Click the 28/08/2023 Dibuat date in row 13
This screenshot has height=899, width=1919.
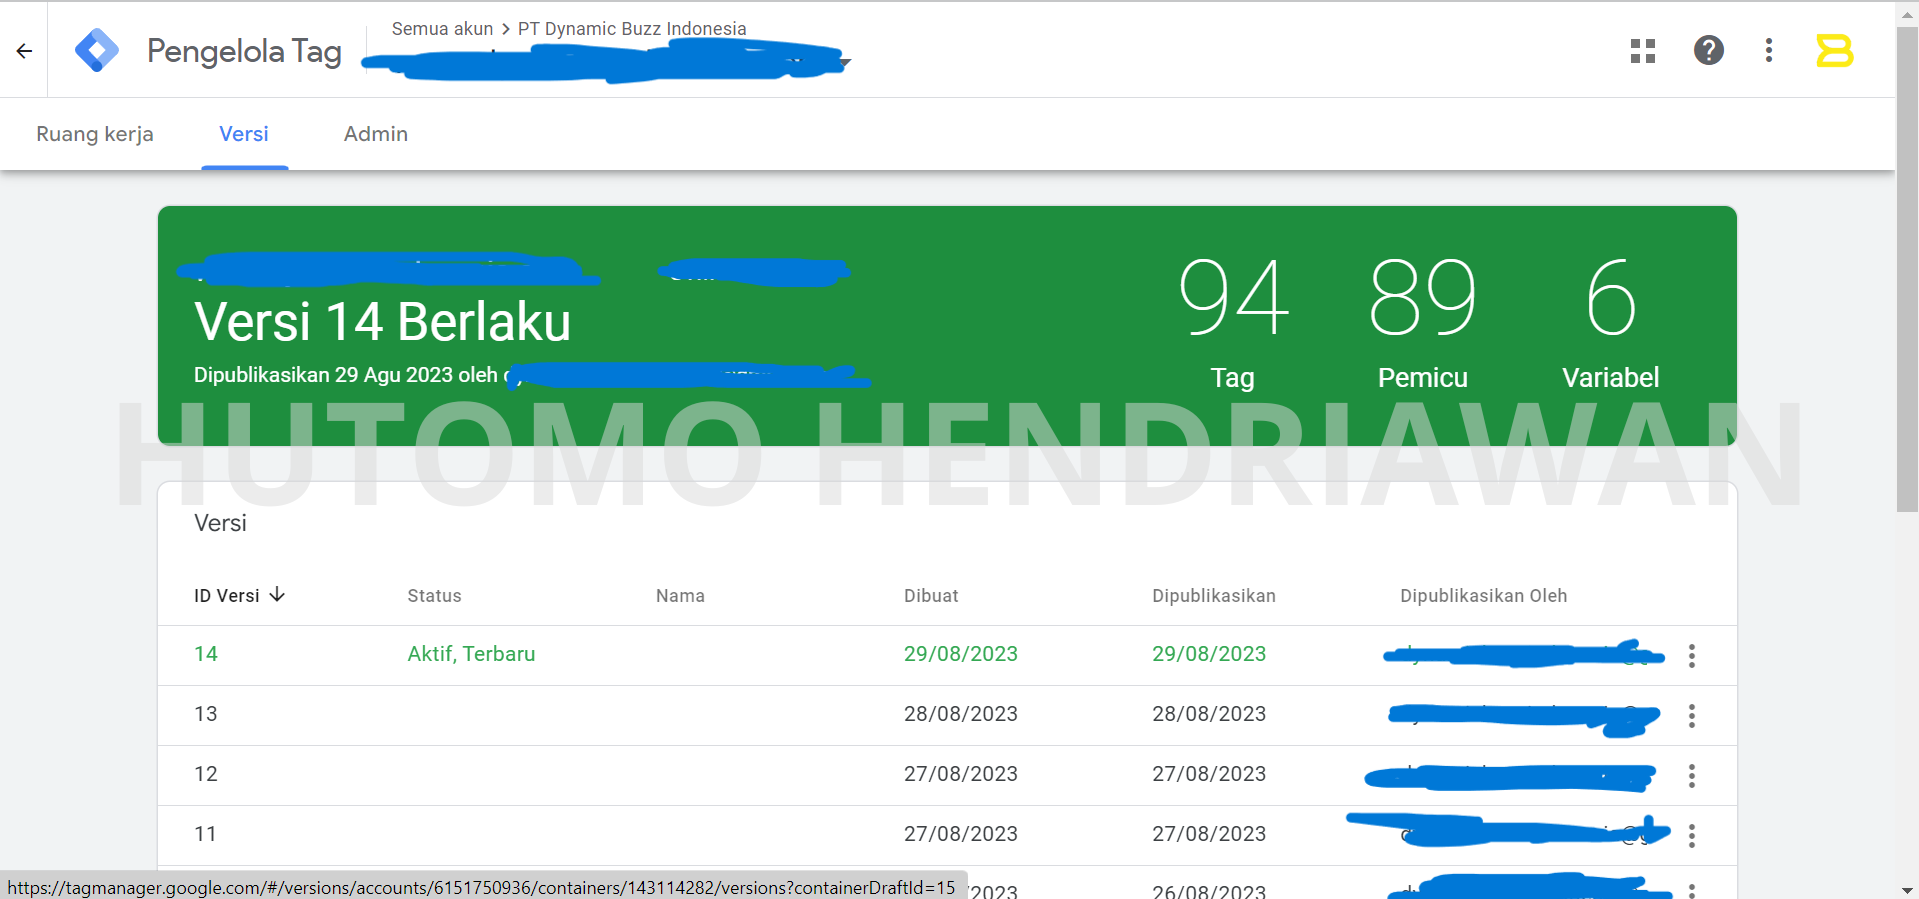961,714
